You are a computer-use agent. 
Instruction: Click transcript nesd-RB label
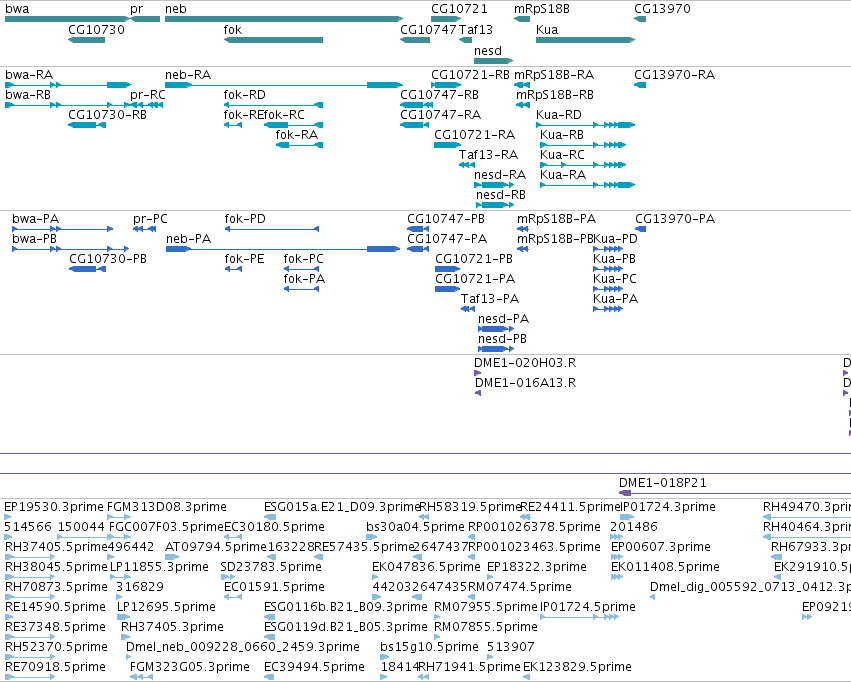pos(500,195)
